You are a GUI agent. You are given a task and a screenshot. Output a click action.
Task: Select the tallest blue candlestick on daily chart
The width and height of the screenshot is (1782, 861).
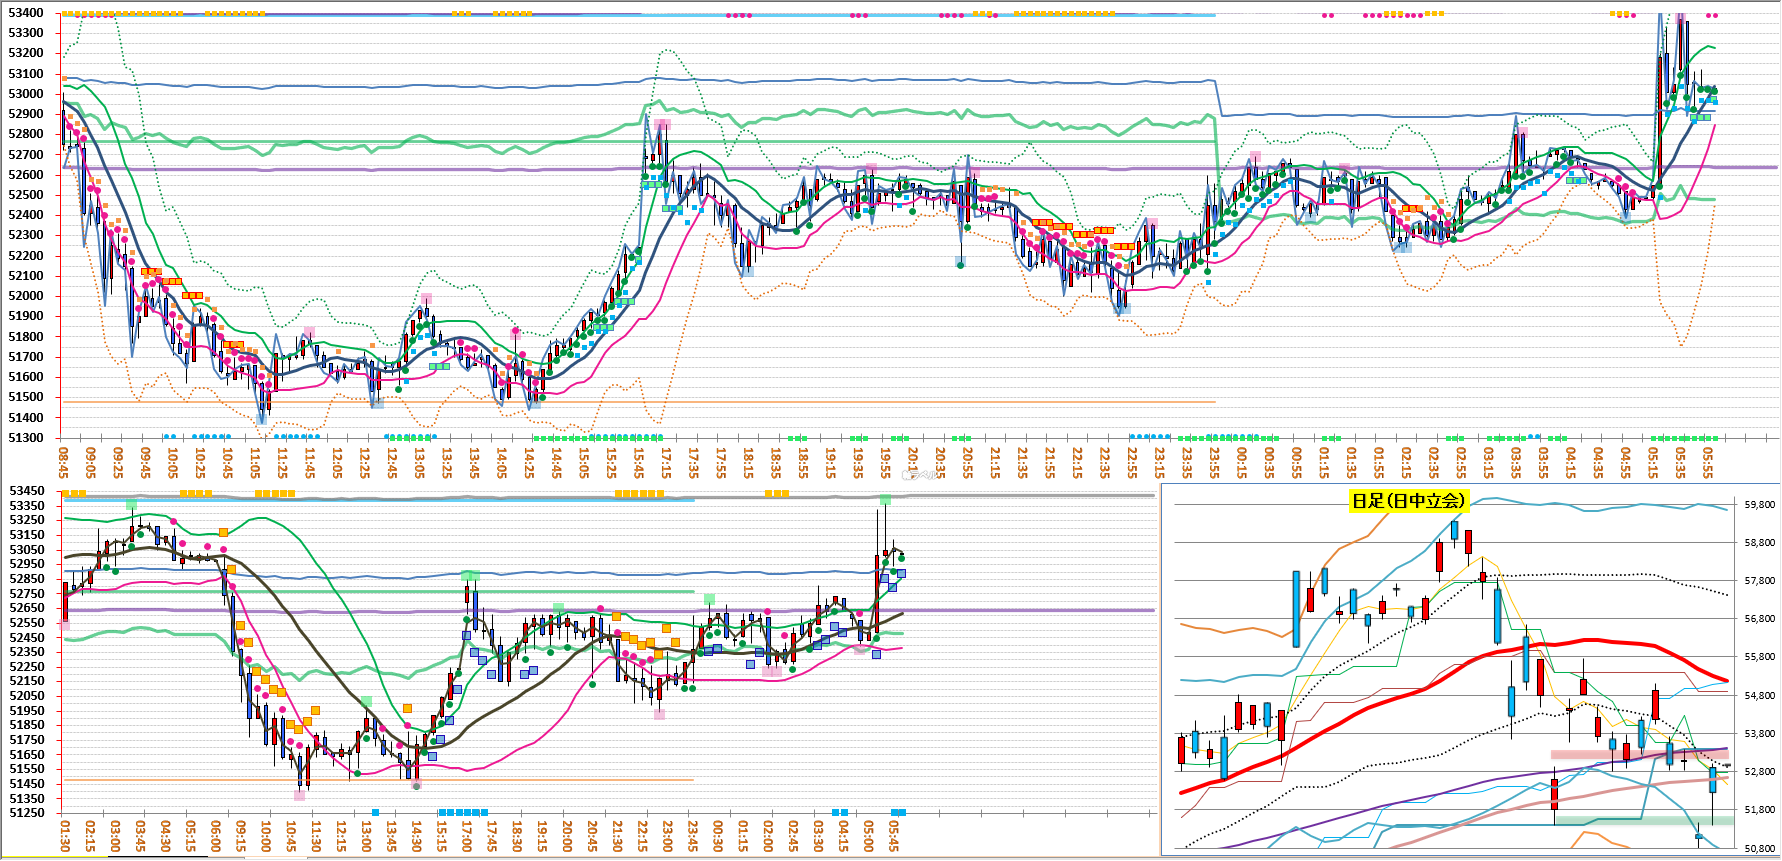point(1296,609)
